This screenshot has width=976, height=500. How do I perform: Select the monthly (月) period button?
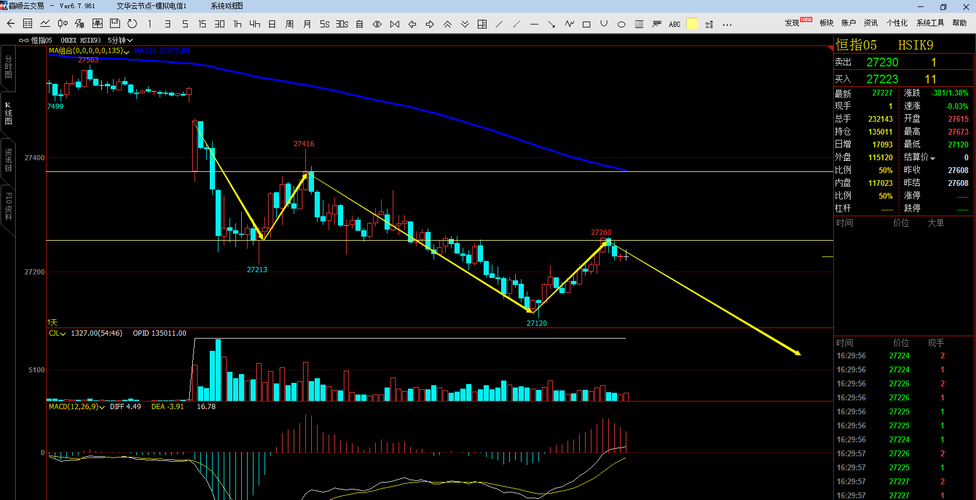(x=307, y=24)
